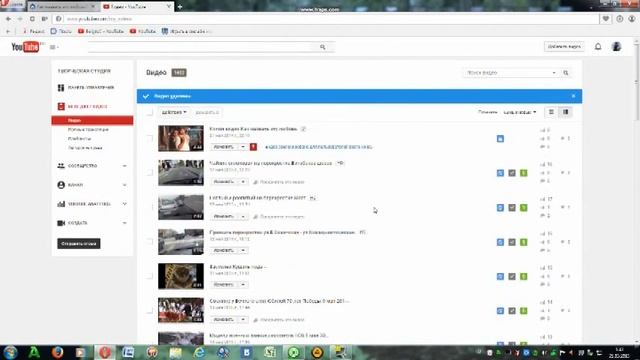Tick checkbox of first video row
The height and width of the screenshot is (360, 640).
pos(149,138)
